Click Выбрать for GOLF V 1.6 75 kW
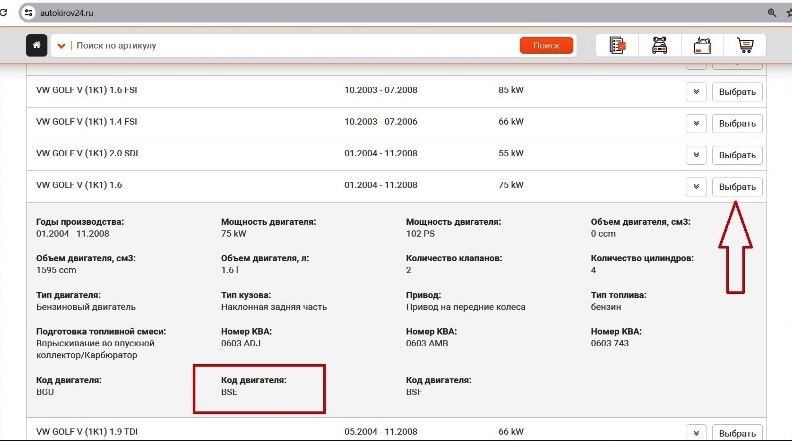792x441 pixels. pyautogui.click(x=737, y=187)
